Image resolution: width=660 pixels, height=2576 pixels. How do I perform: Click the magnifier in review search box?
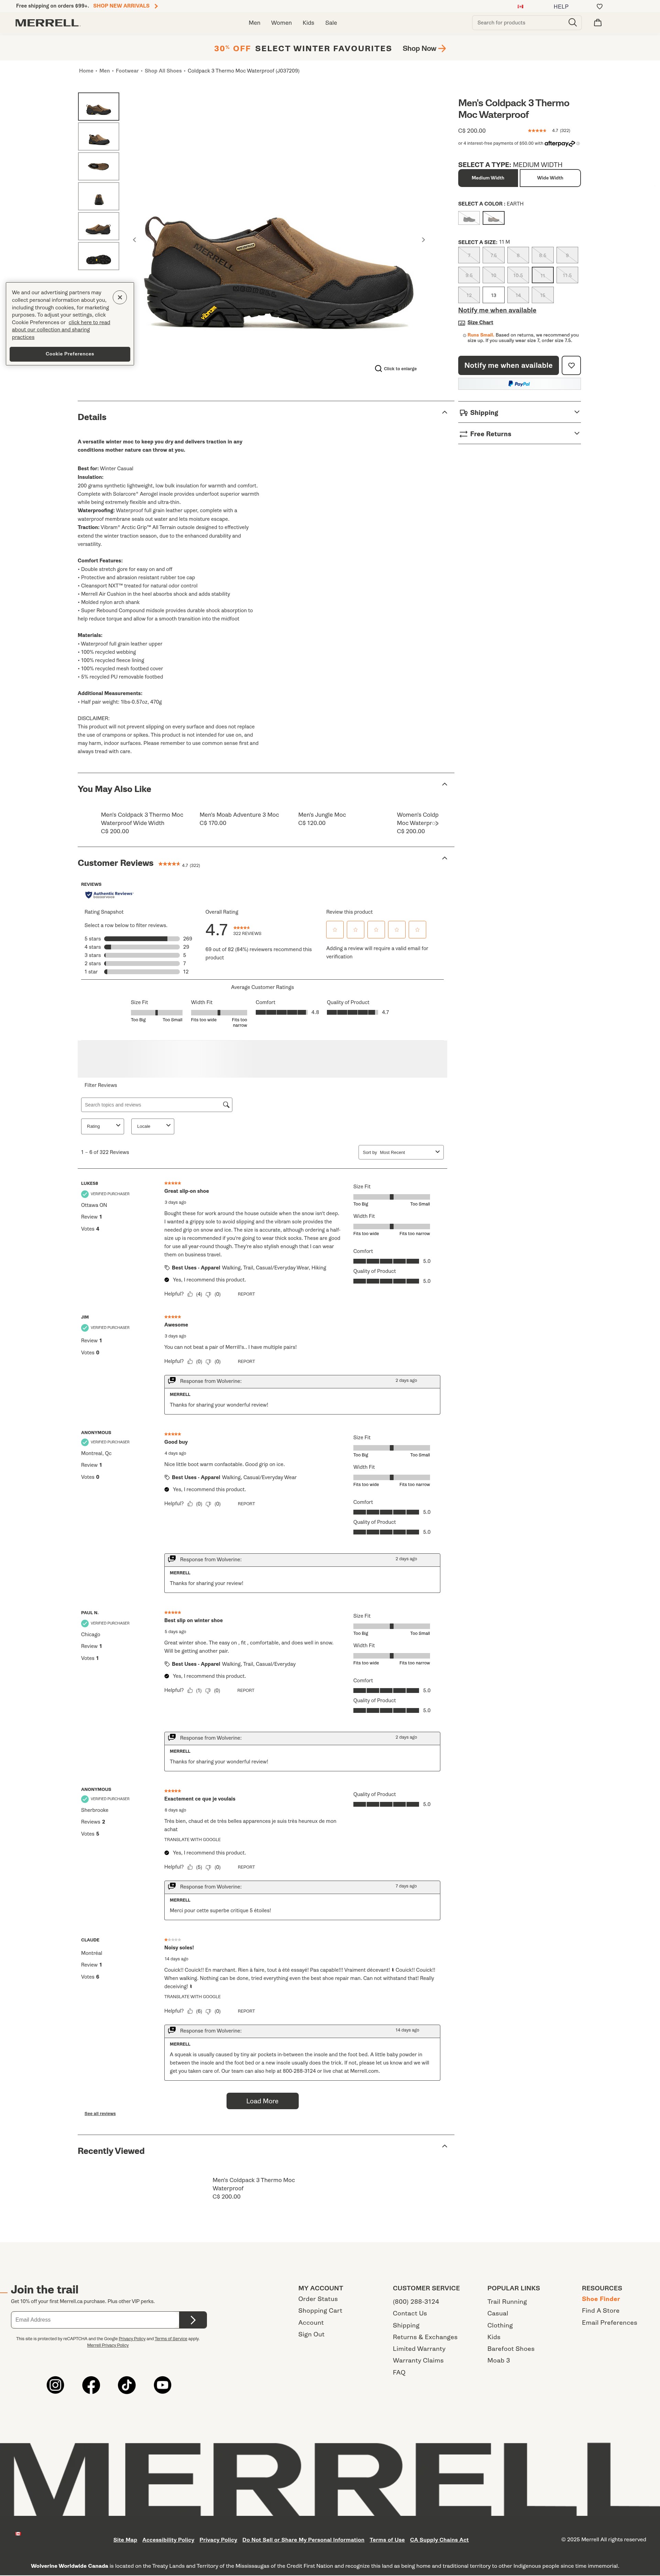point(226,1105)
